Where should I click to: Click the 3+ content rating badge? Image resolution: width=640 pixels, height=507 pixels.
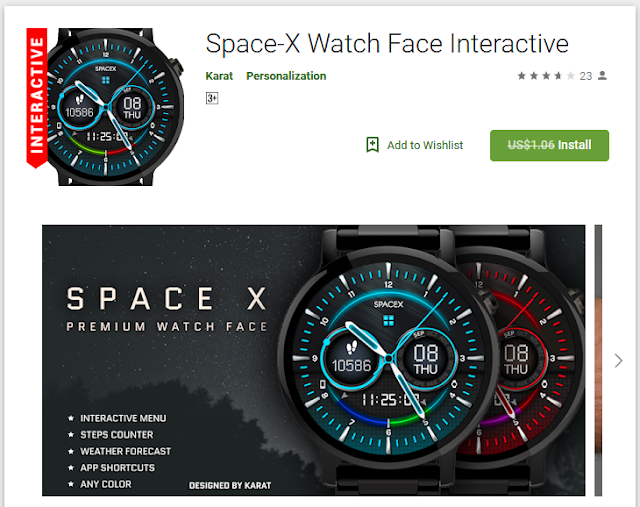212,98
